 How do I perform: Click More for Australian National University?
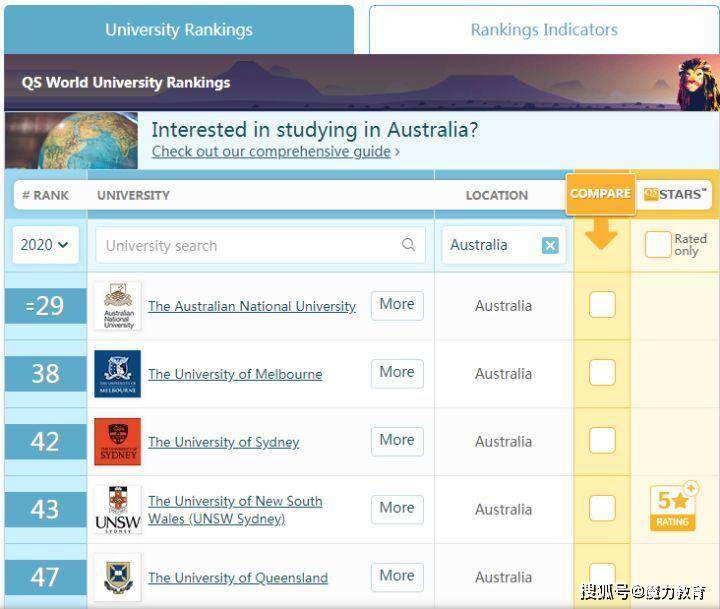point(397,304)
